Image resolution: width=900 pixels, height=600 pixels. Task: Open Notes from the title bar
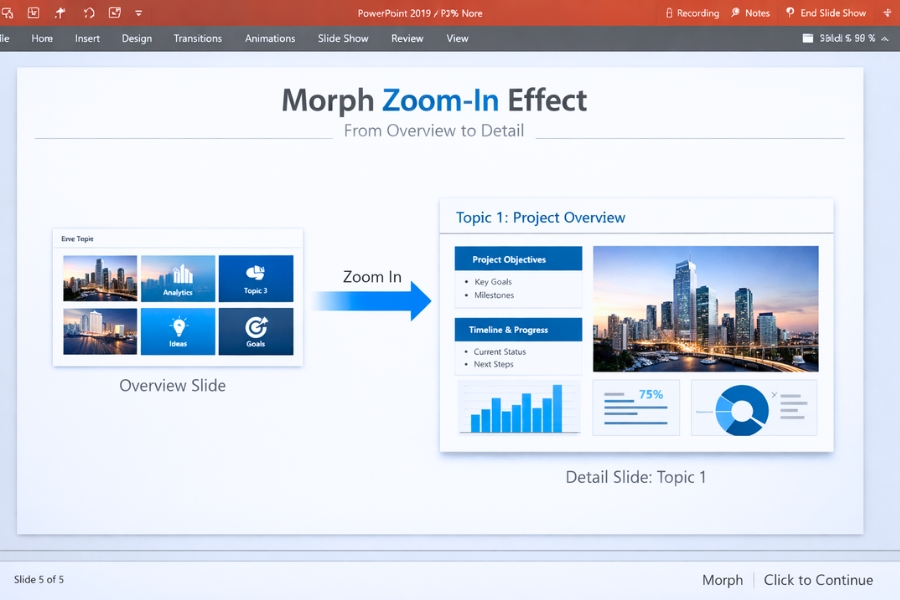(750, 13)
